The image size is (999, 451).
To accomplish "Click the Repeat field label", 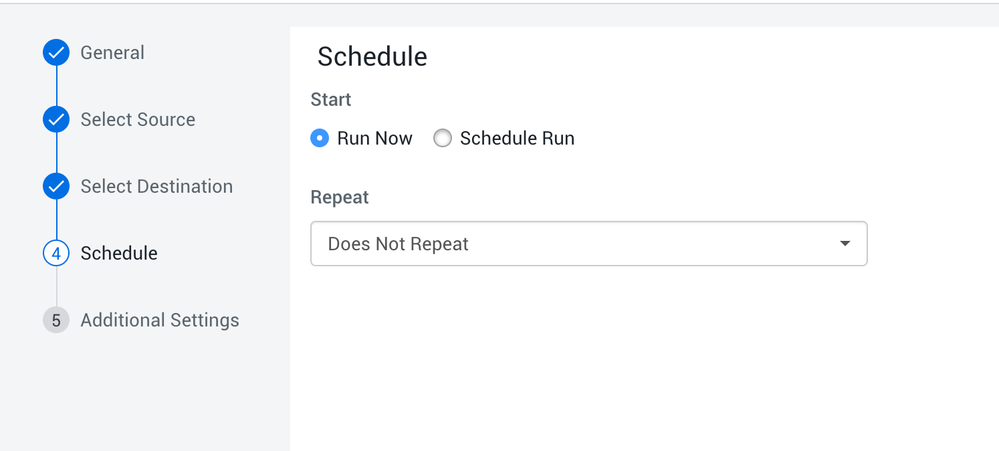I will 340,198.
